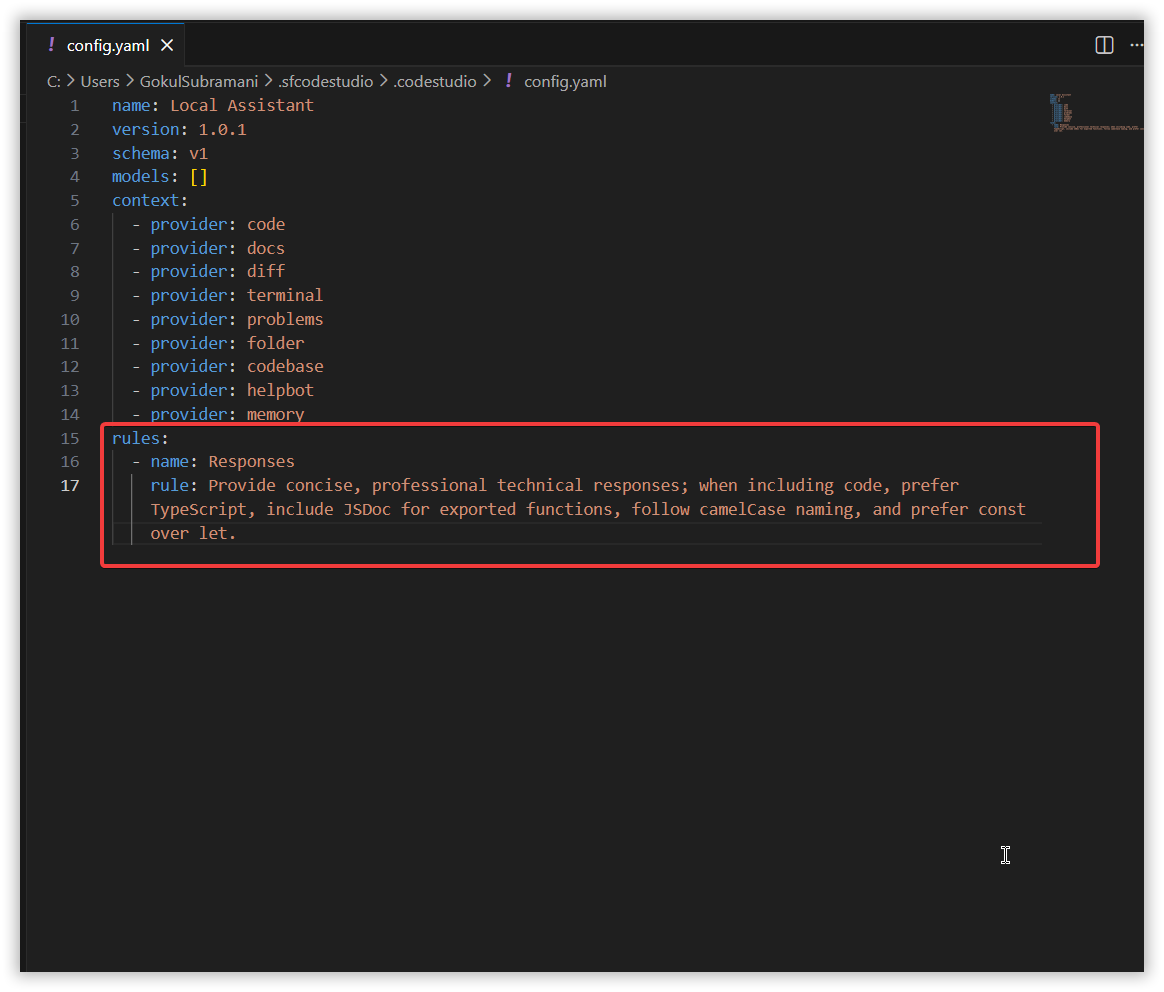Click the C: drive breadcrumb segment

53,82
